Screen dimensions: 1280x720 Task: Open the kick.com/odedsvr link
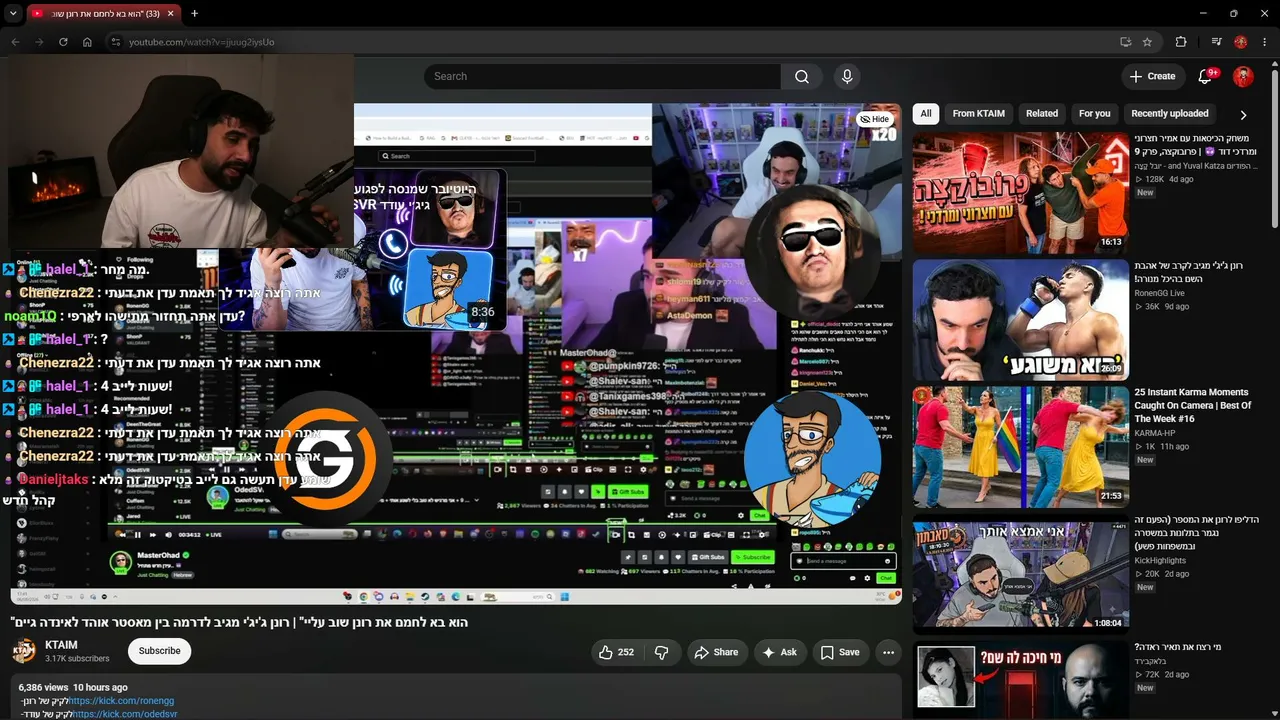point(125,715)
